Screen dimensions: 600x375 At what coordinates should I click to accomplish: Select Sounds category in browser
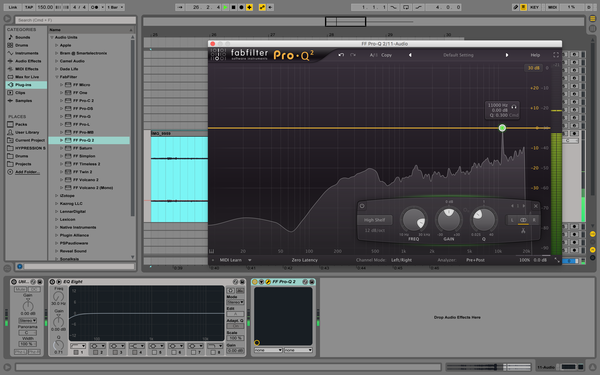pyautogui.click(x=23, y=37)
